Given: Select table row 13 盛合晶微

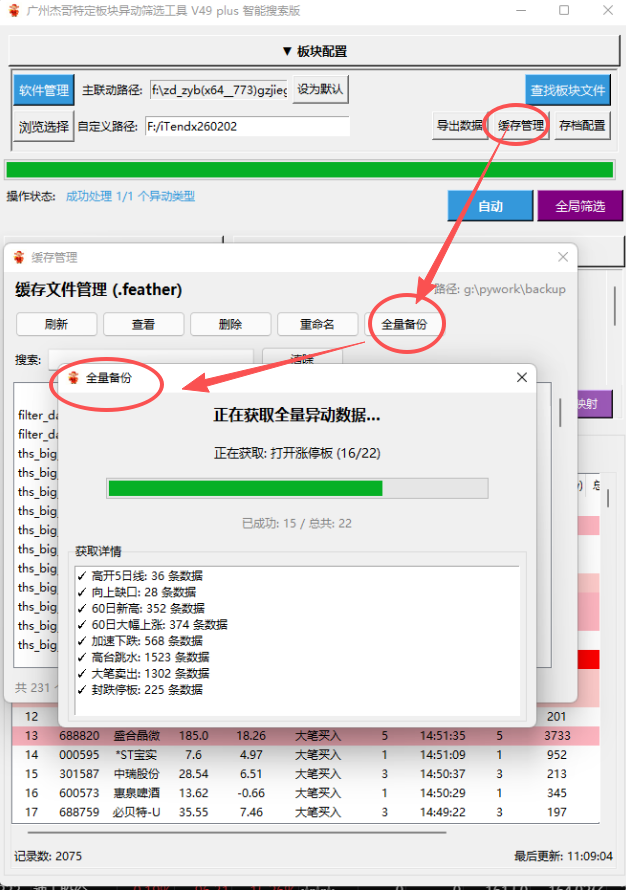Looking at the screenshot, I should [306, 736].
